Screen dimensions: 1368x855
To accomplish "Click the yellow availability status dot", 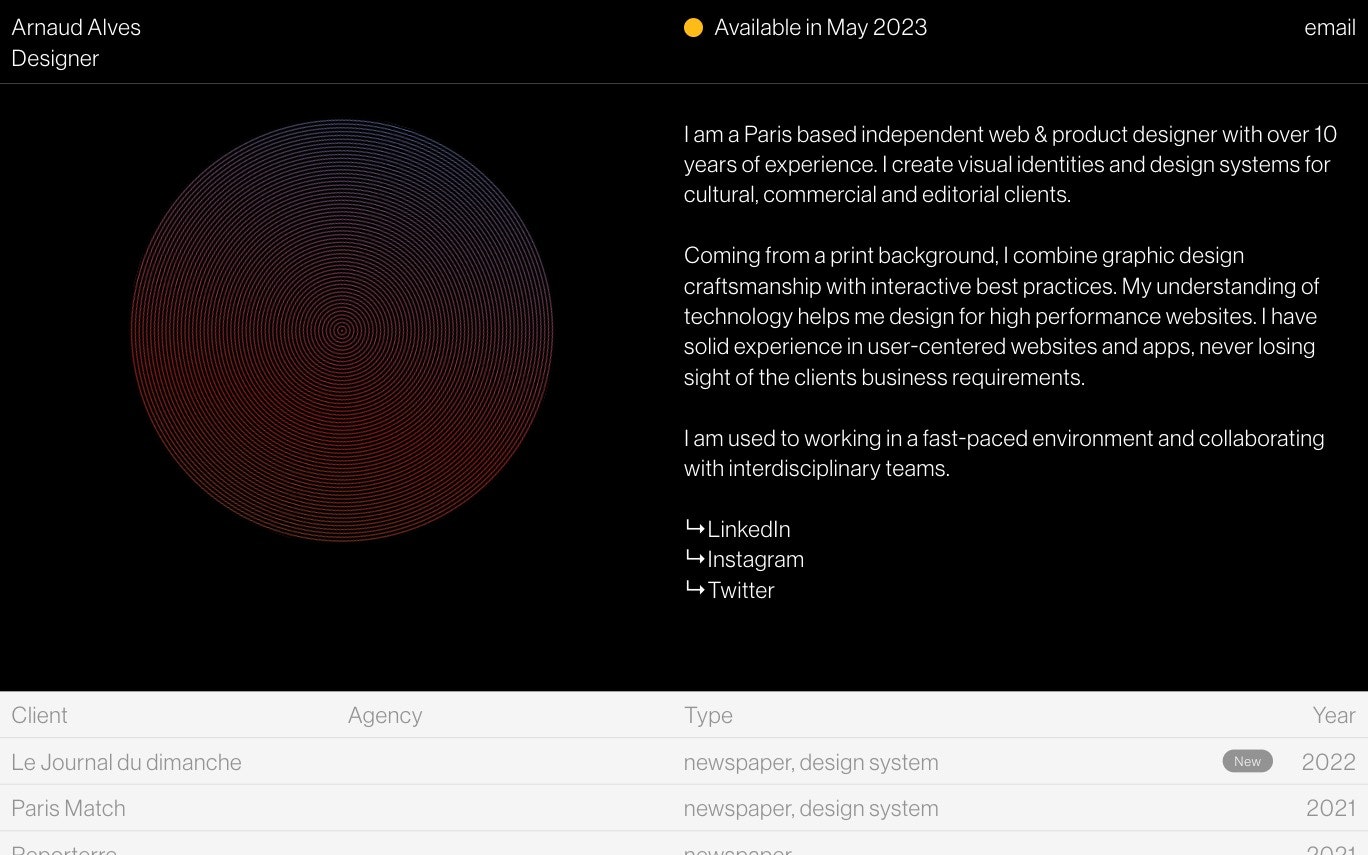I will point(693,28).
